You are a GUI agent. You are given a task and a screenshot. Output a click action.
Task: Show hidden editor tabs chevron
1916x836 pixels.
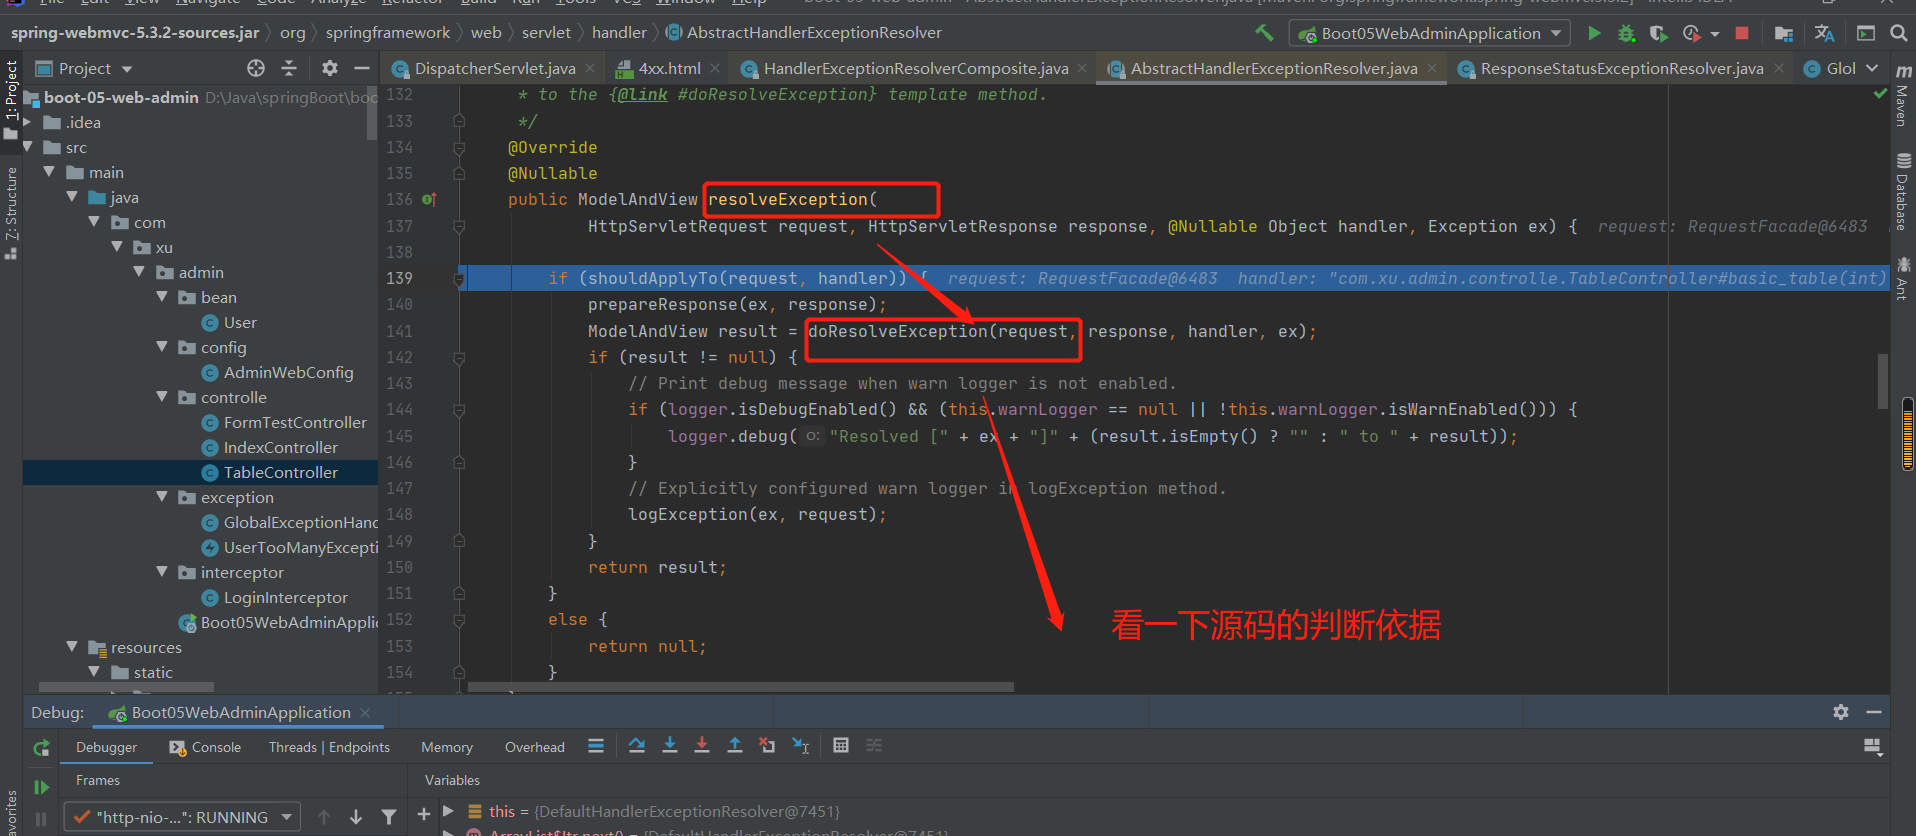pos(1872,68)
